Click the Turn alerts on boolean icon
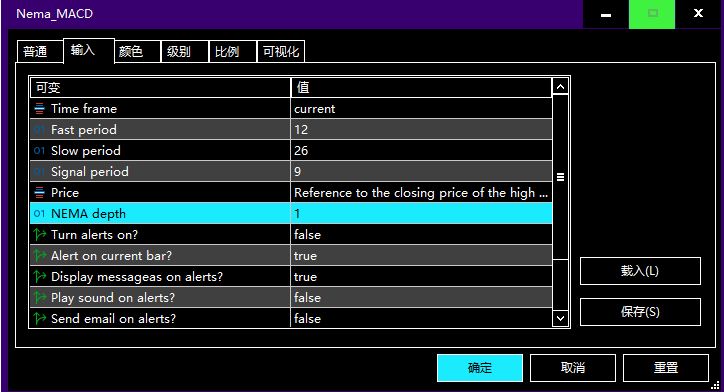The image size is (724, 392). point(40,235)
